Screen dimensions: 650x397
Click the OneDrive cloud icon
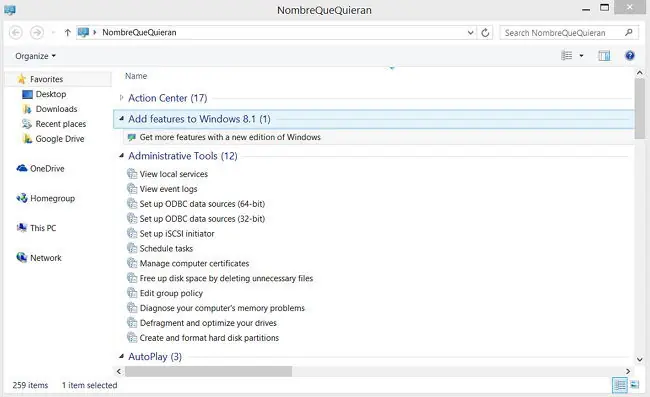[x=22, y=168]
